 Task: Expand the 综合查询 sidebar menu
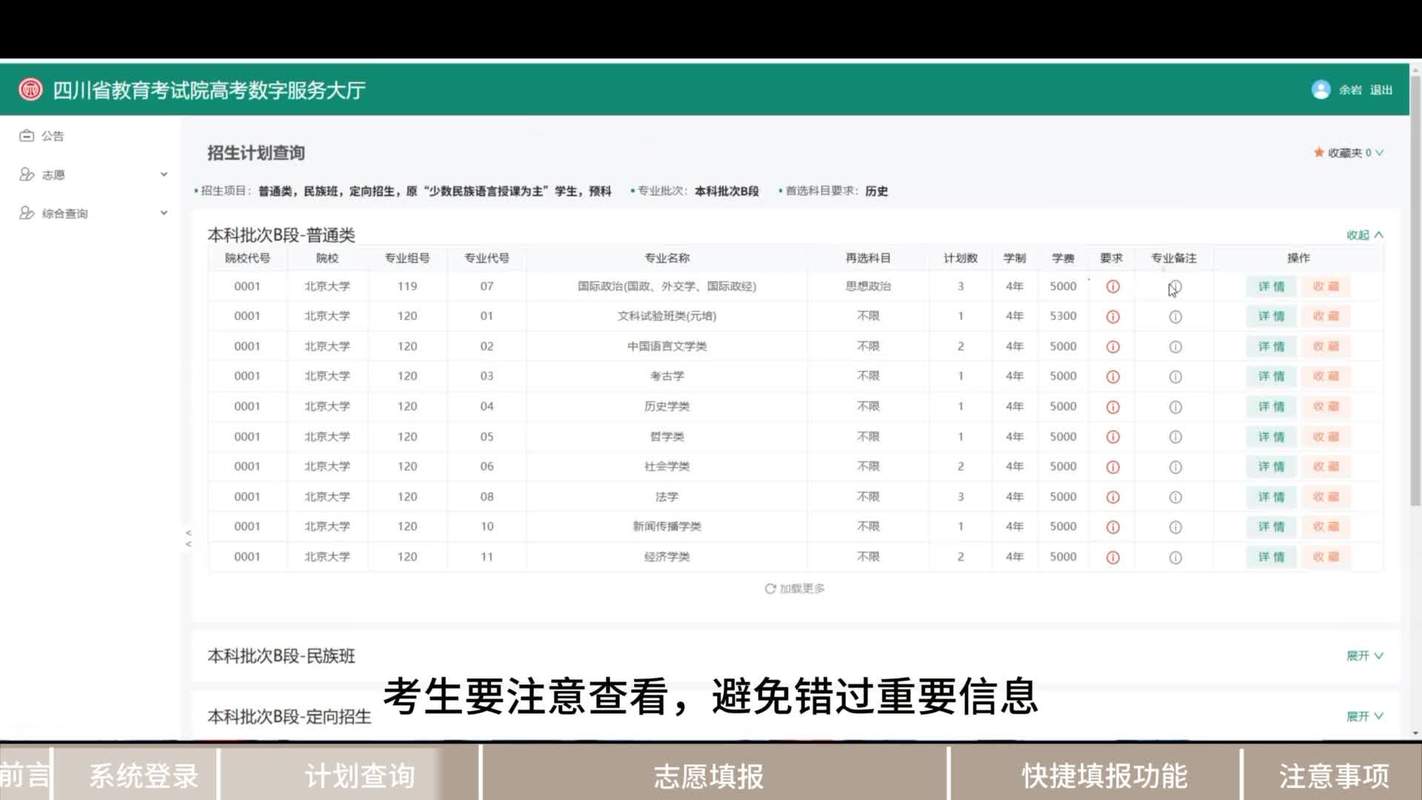tap(94, 213)
